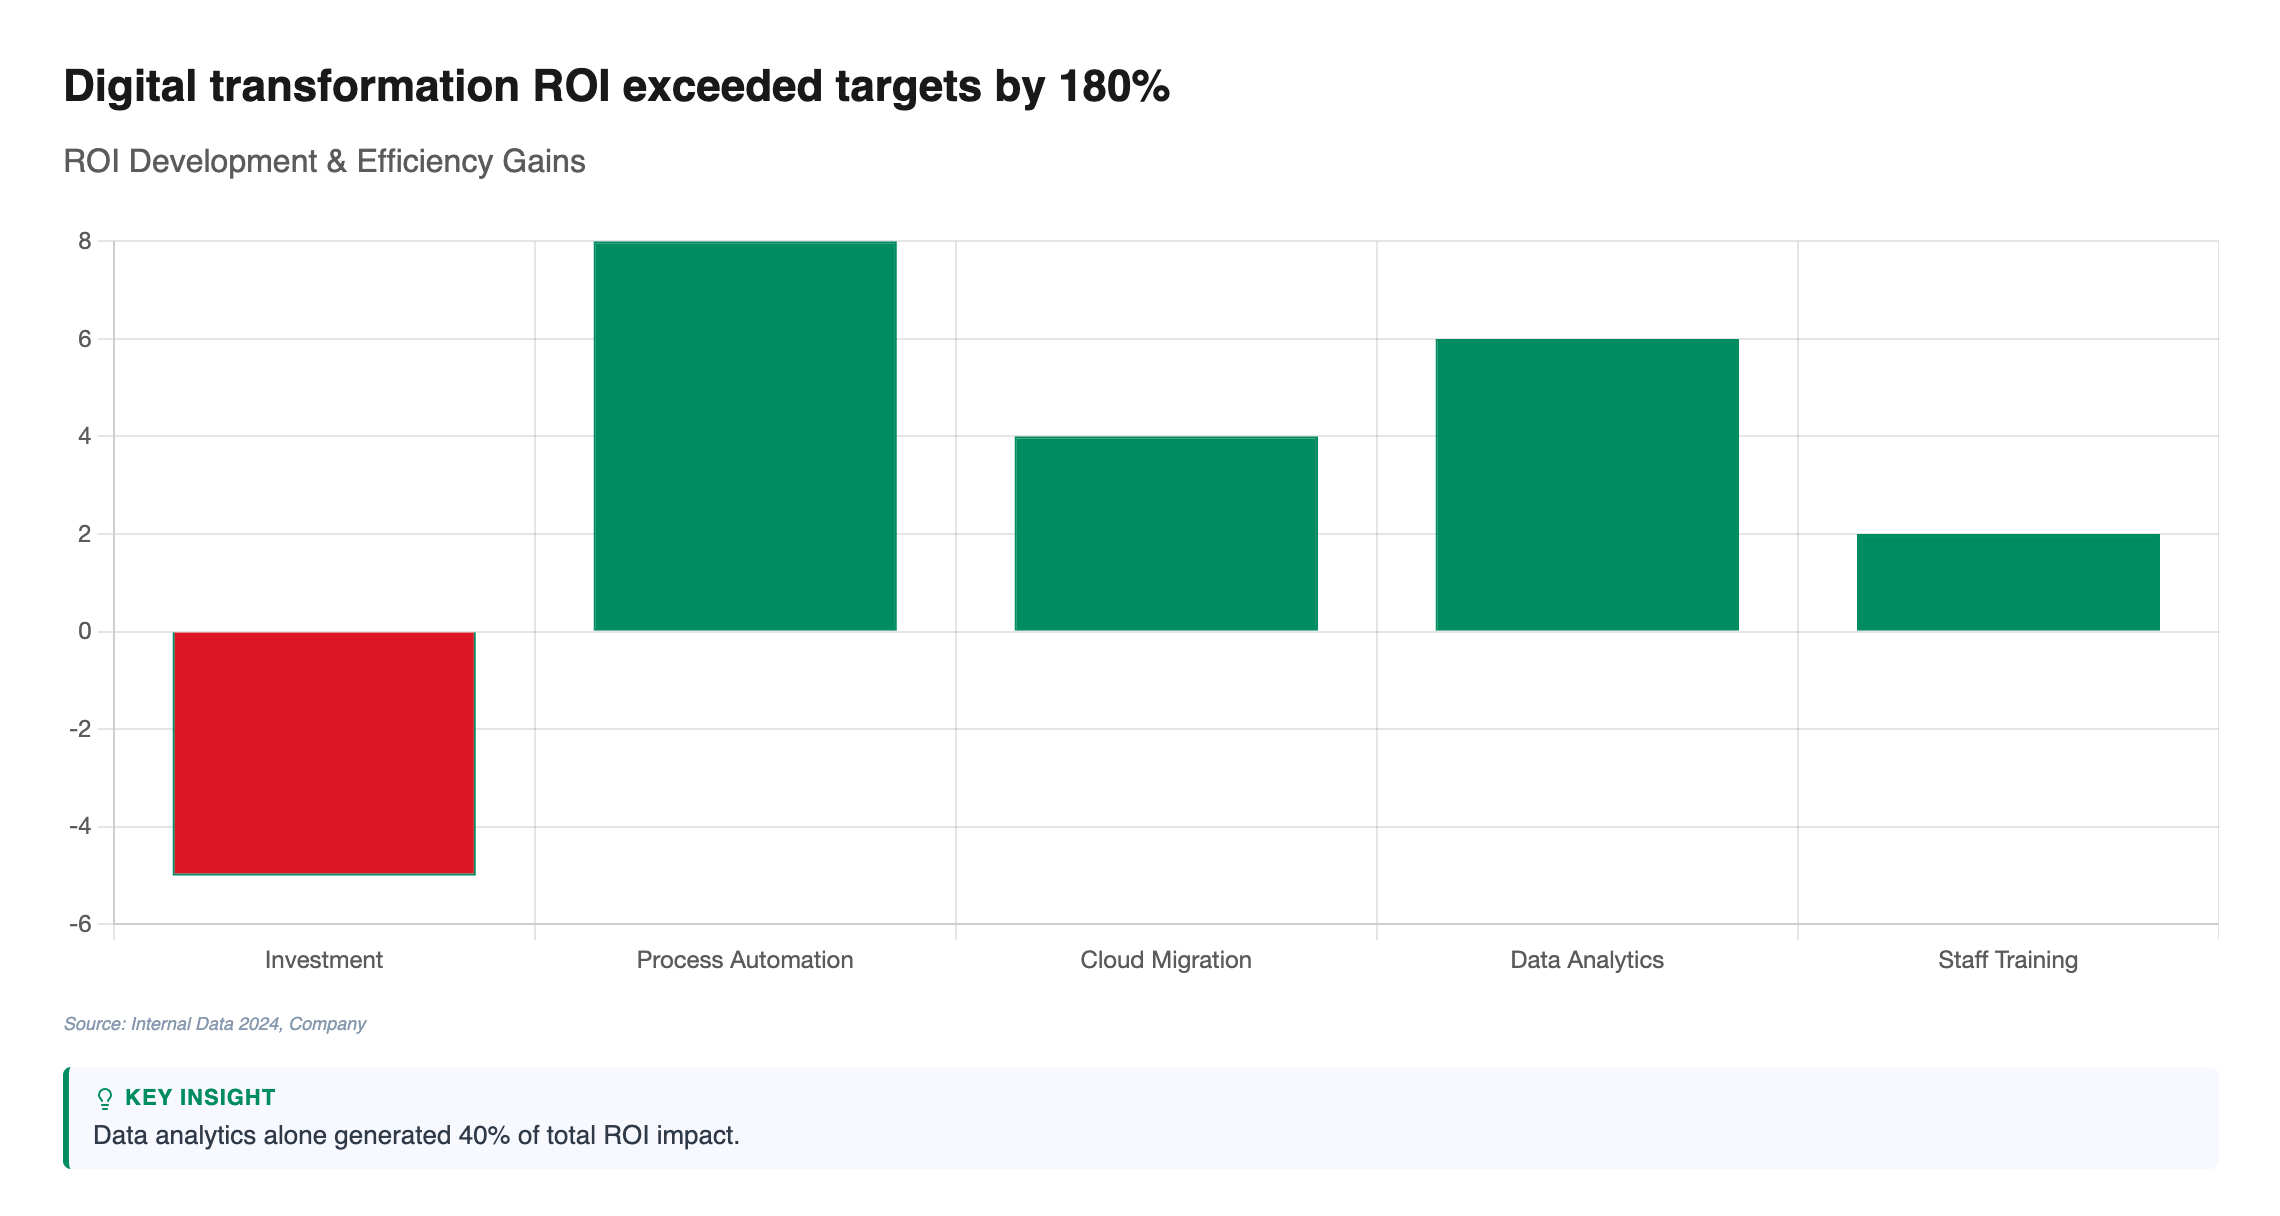Image resolution: width=2280 pixels, height=1216 pixels.
Task: Click the KEY INSIGHT heading
Action: click(x=200, y=1097)
